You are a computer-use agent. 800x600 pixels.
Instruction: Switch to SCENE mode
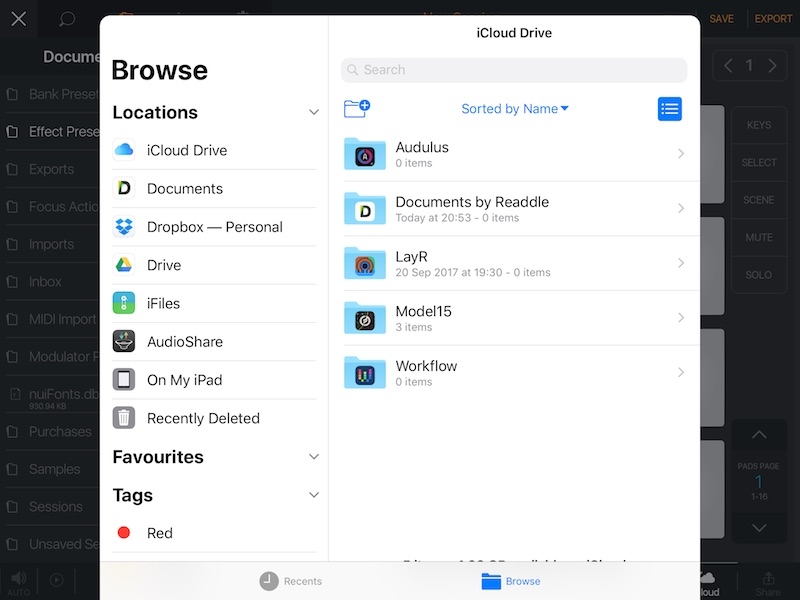[x=759, y=200]
